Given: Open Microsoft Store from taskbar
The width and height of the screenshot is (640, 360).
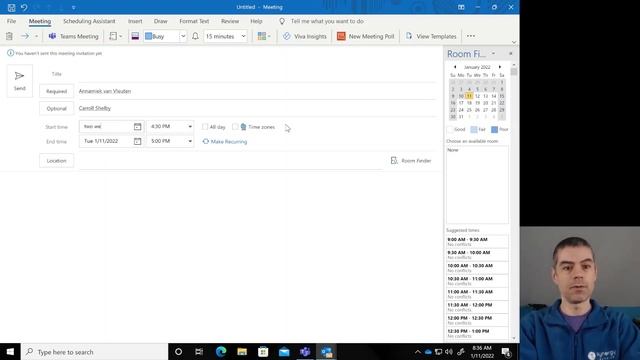Looking at the screenshot, I should pyautogui.click(x=263, y=351).
